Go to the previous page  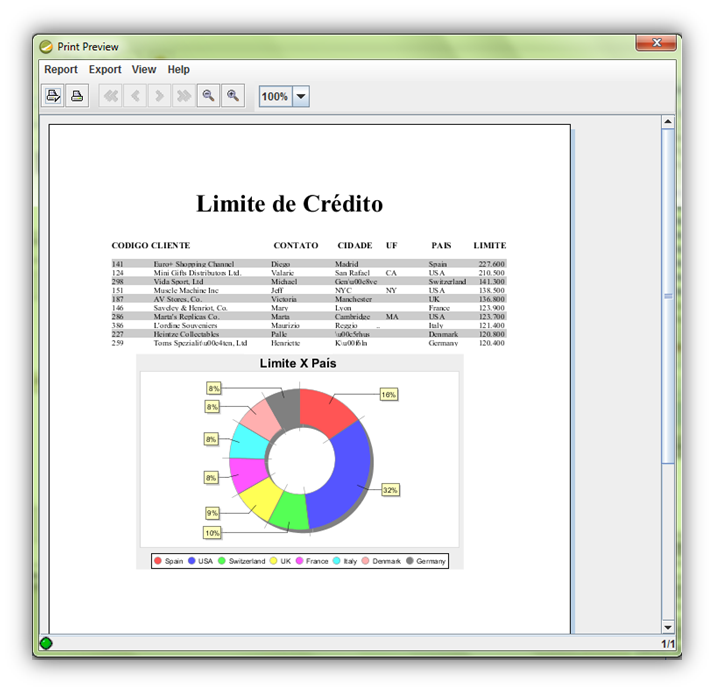tap(135, 96)
